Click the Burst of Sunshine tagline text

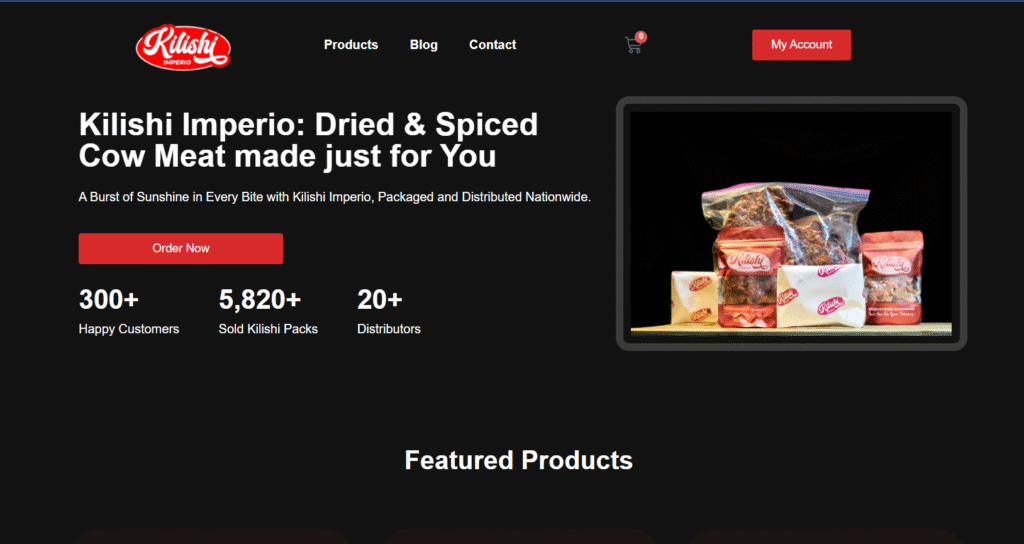(334, 197)
